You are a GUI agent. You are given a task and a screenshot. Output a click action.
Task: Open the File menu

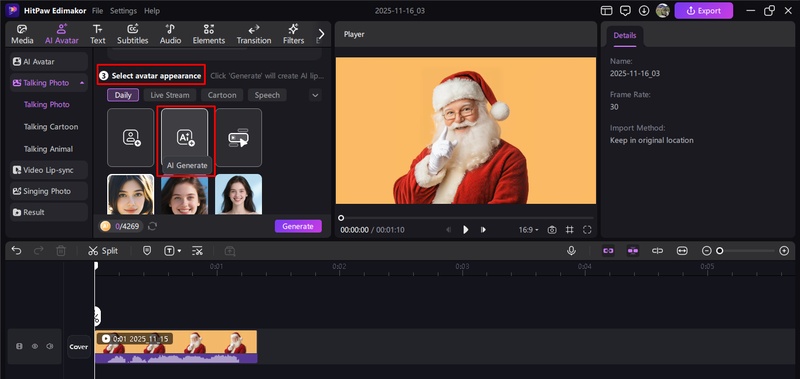97,11
